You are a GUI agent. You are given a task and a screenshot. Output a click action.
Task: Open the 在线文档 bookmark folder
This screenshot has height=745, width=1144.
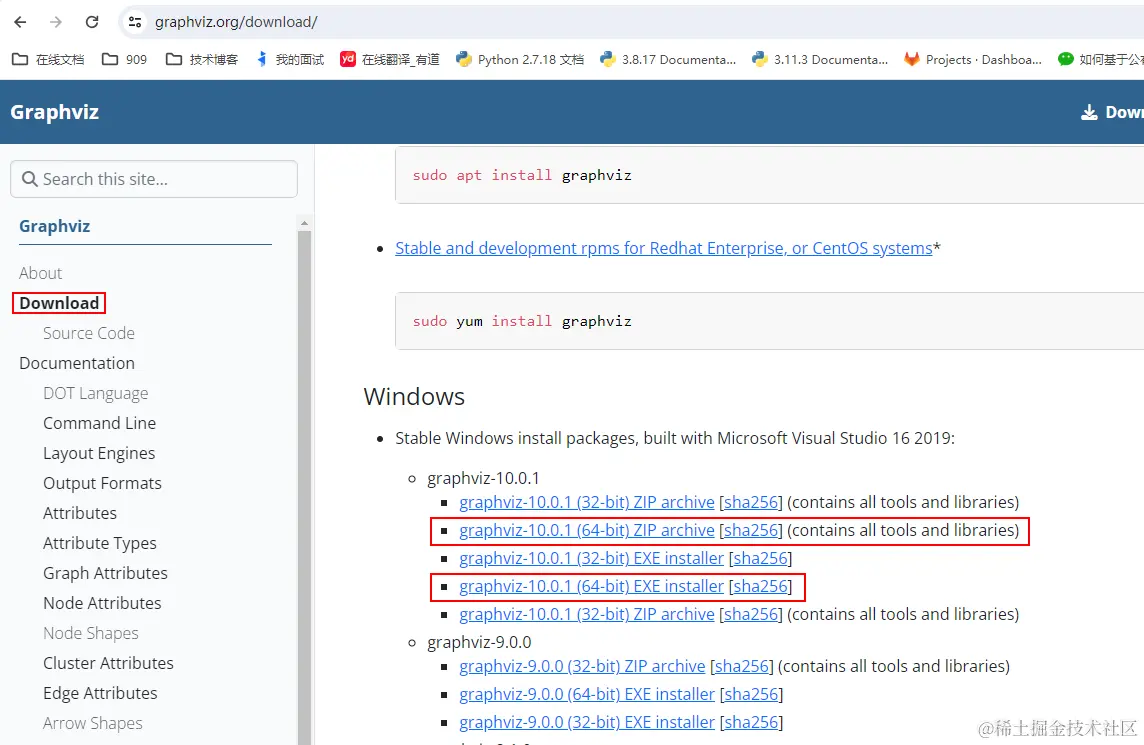[48, 60]
